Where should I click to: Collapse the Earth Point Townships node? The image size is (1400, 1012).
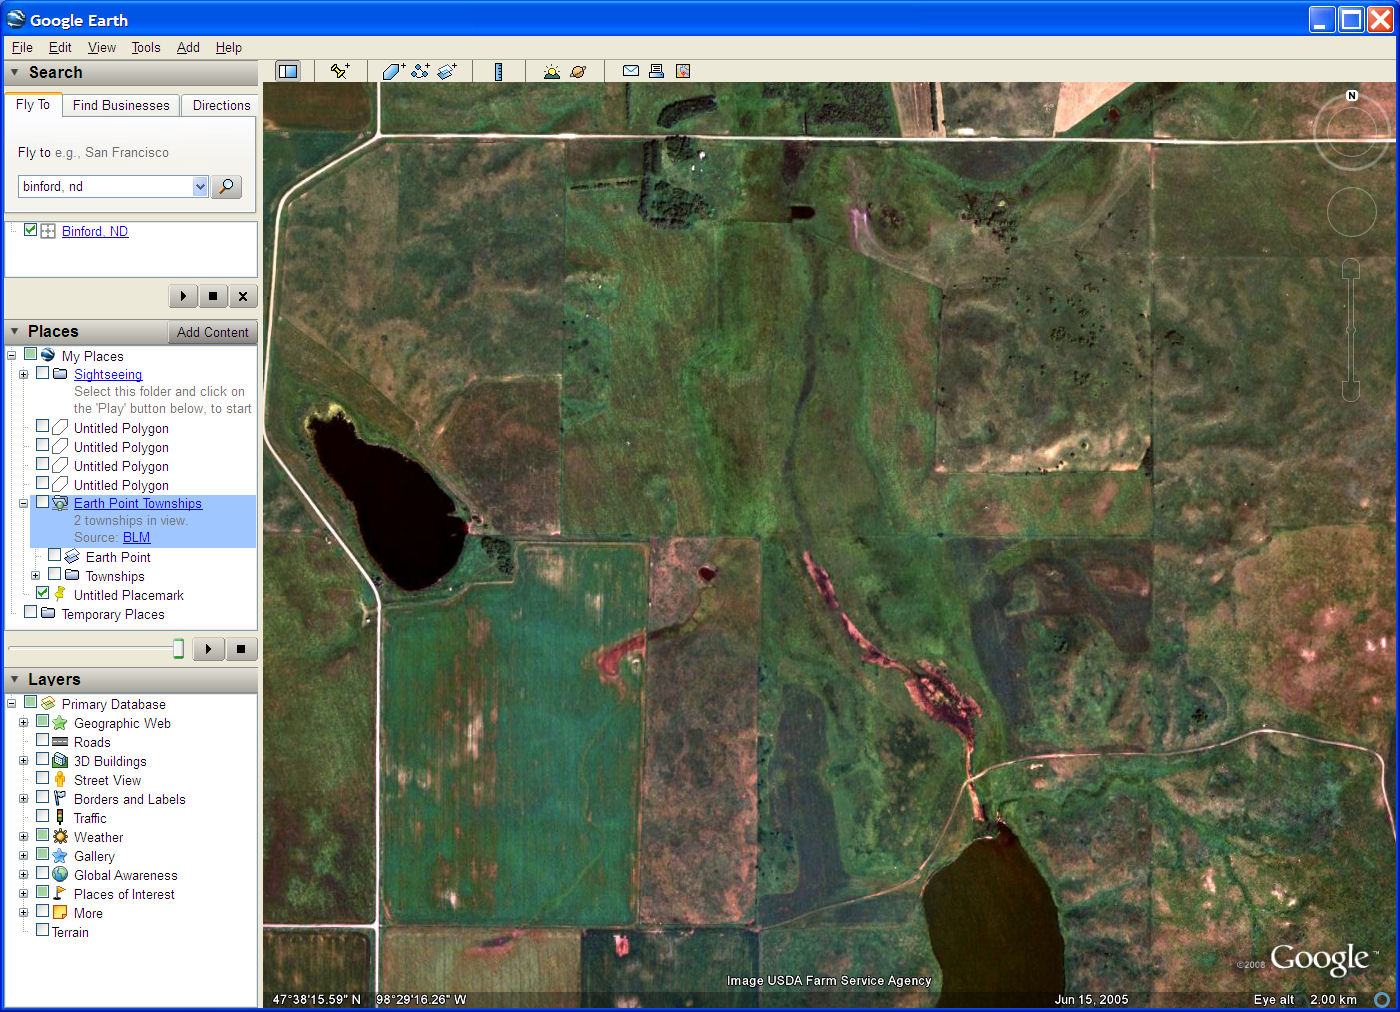23,503
